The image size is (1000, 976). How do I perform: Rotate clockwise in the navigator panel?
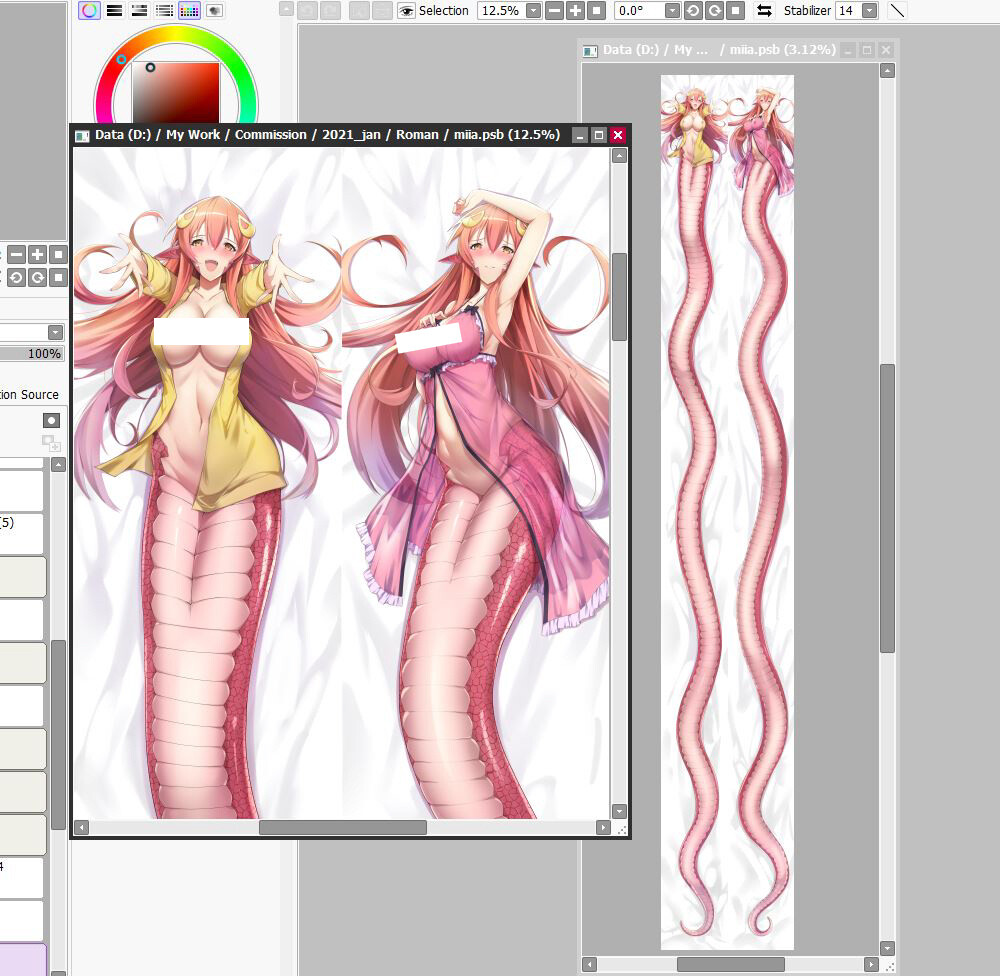point(38,277)
